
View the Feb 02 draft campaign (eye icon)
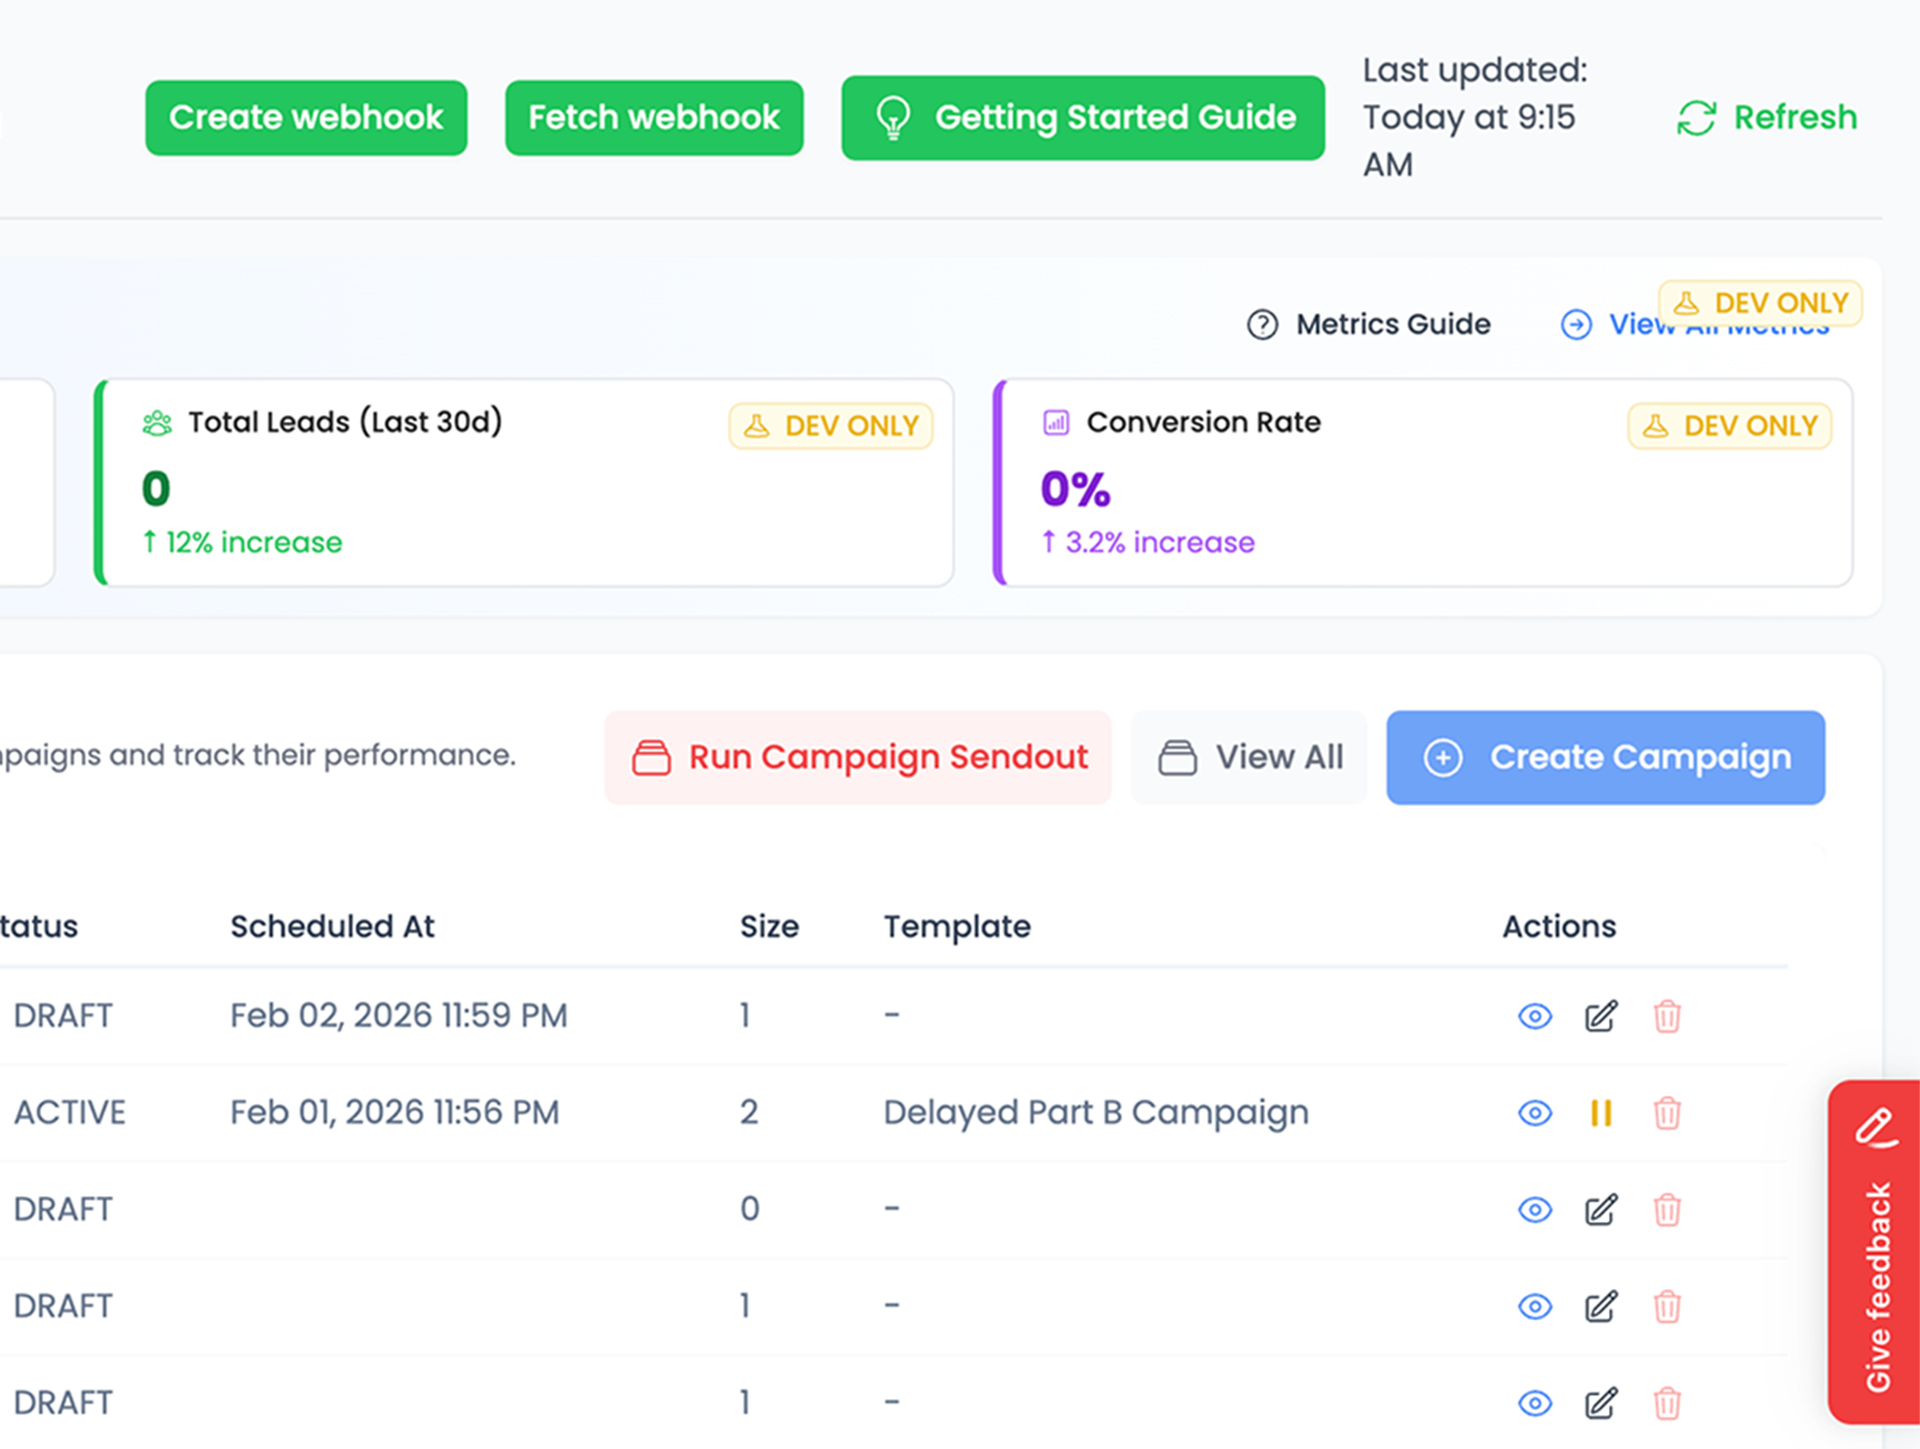click(1534, 1016)
